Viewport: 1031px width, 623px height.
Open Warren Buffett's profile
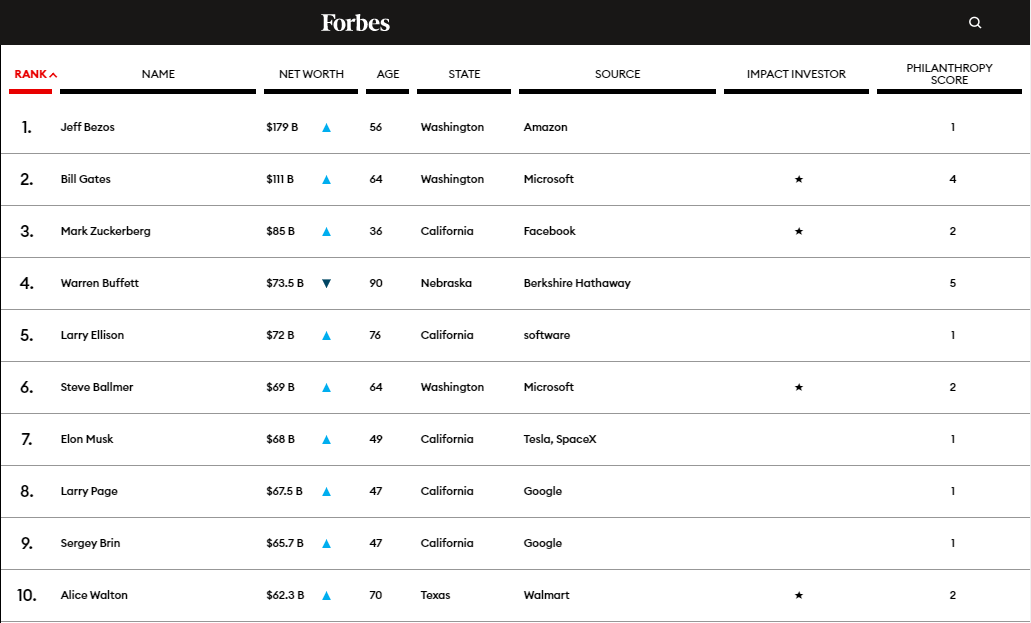[x=100, y=283]
